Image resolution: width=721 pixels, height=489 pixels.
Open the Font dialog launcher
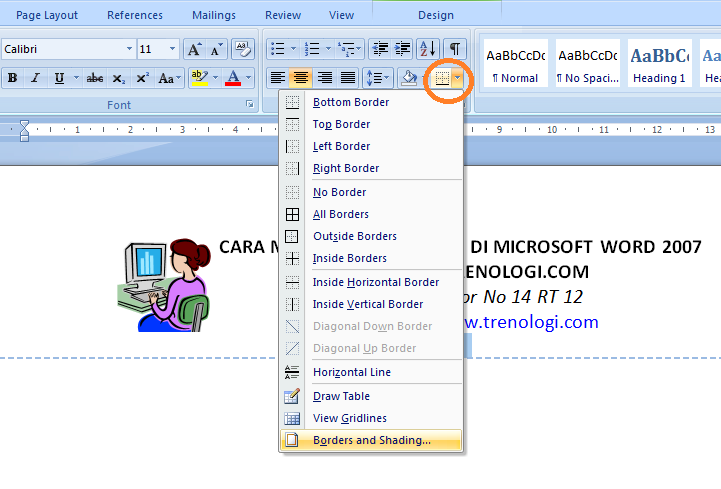(250, 104)
